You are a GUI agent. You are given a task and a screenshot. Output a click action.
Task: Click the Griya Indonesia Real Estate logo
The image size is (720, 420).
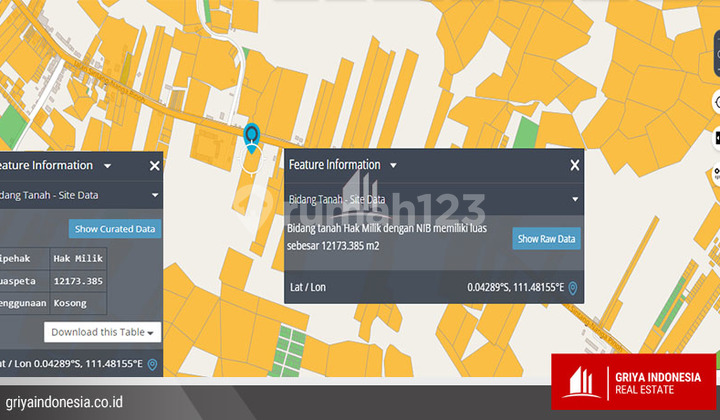coord(634,381)
